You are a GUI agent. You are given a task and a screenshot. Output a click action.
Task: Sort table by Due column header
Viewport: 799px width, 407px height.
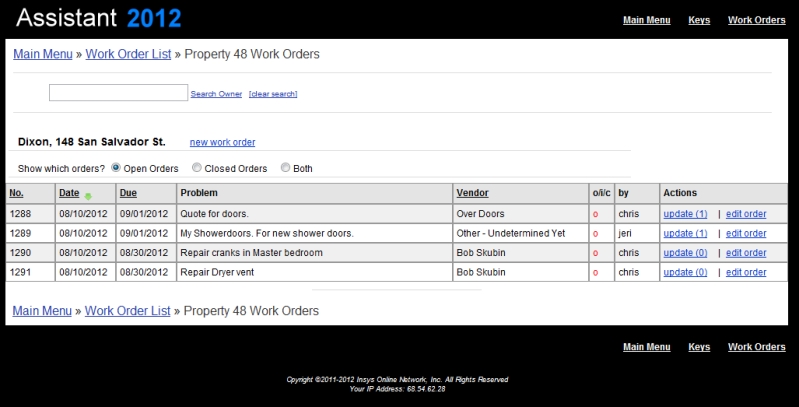coord(127,193)
